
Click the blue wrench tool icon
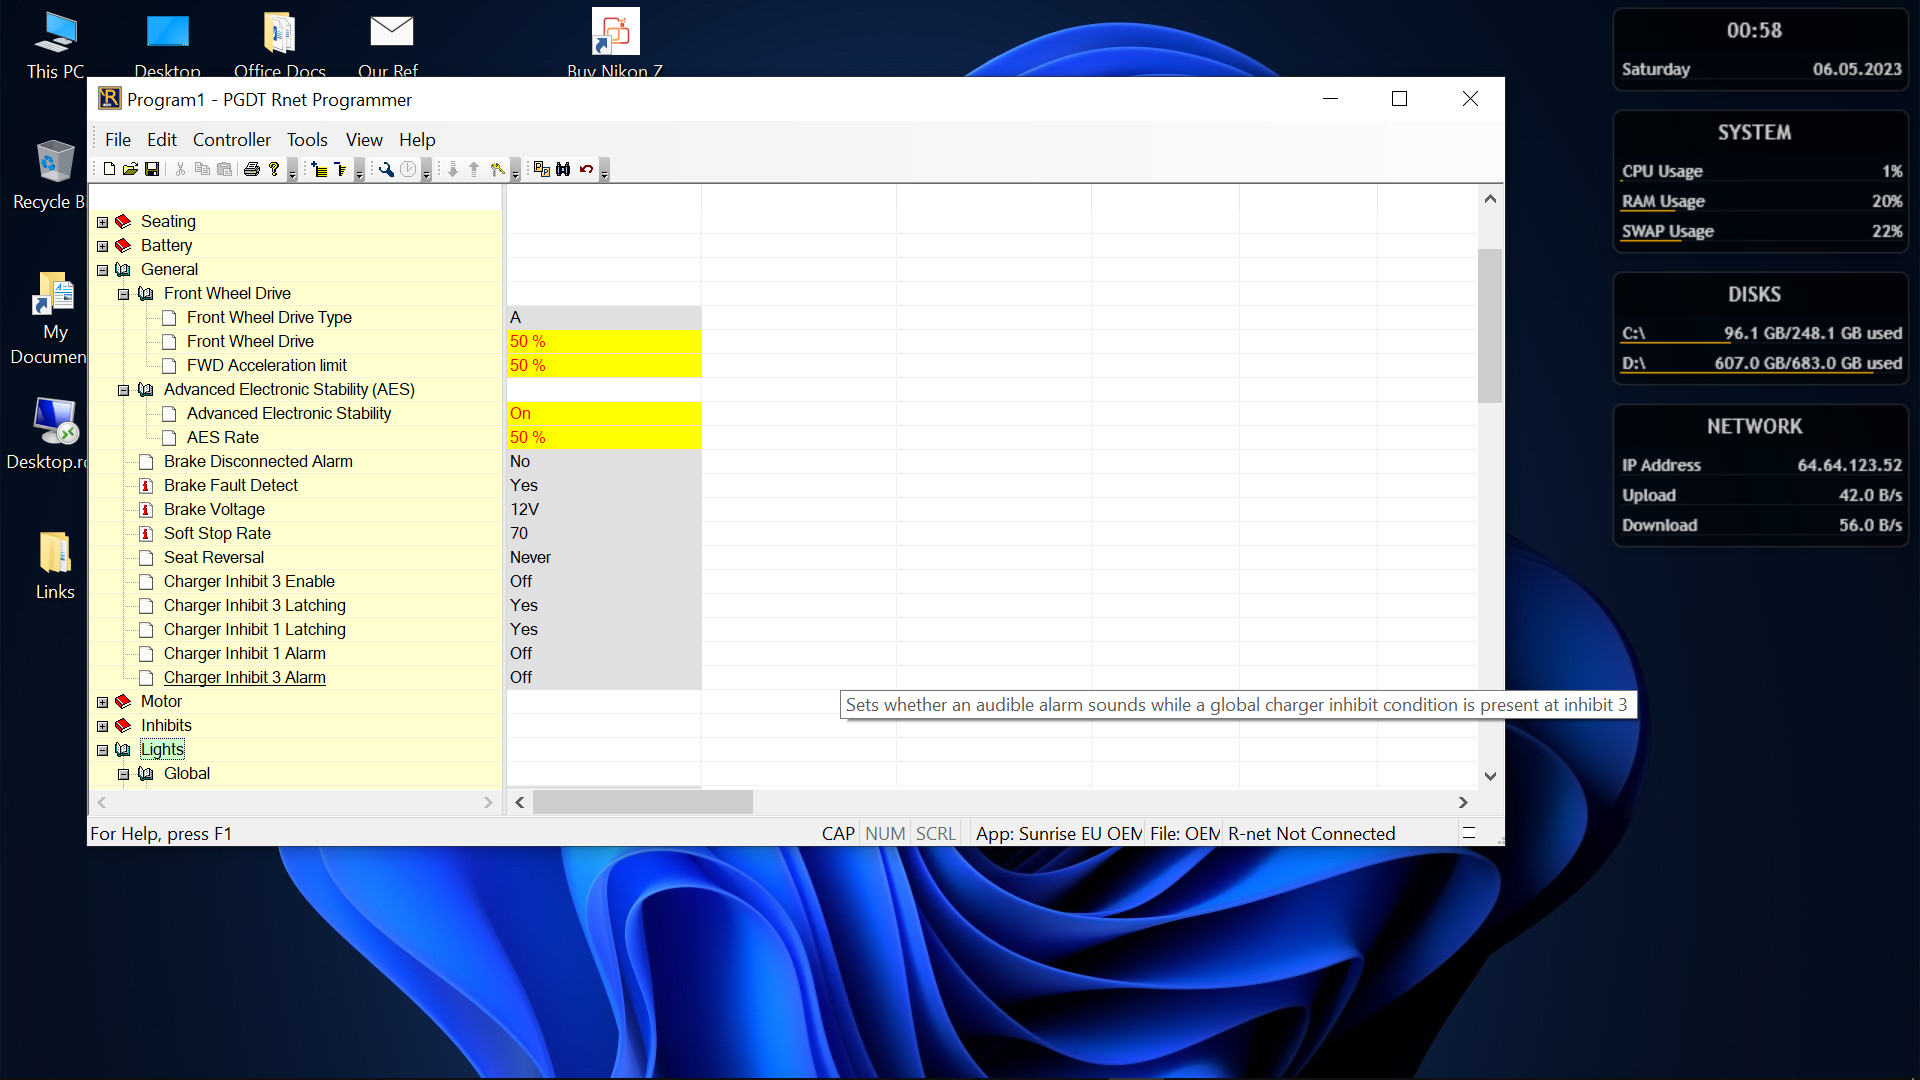coord(386,169)
